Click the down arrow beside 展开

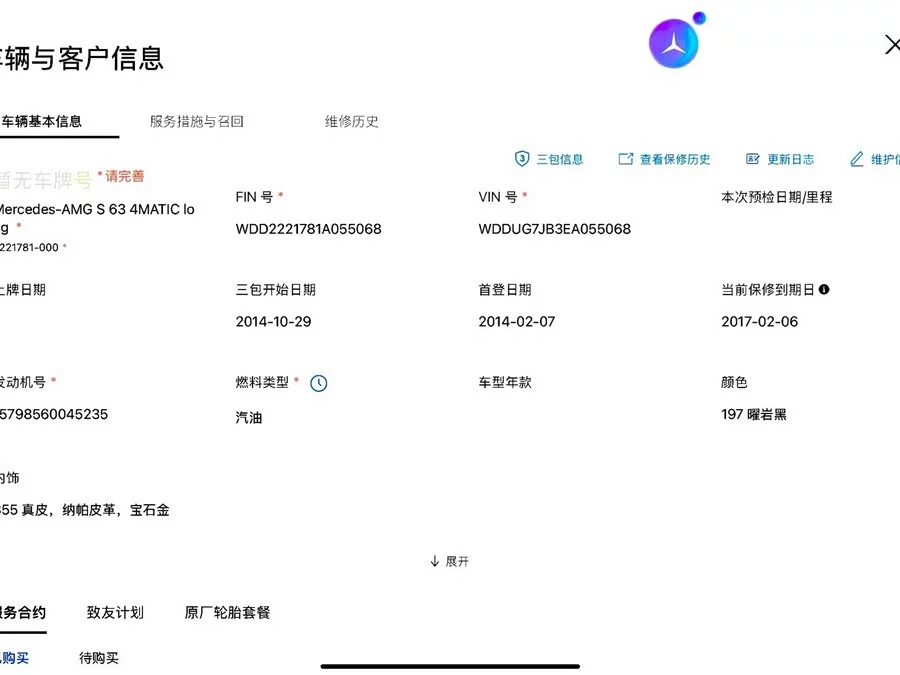[435, 561]
